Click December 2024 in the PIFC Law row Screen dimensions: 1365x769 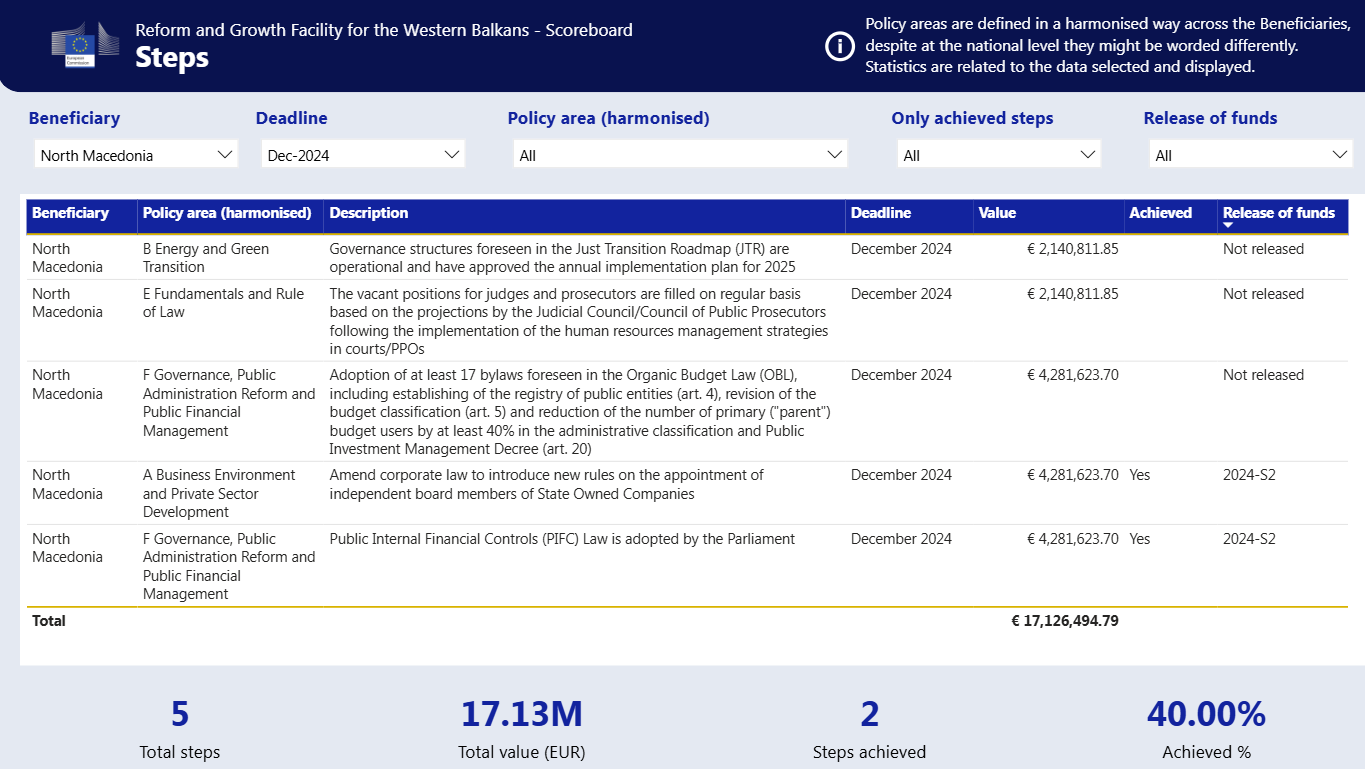coord(901,539)
